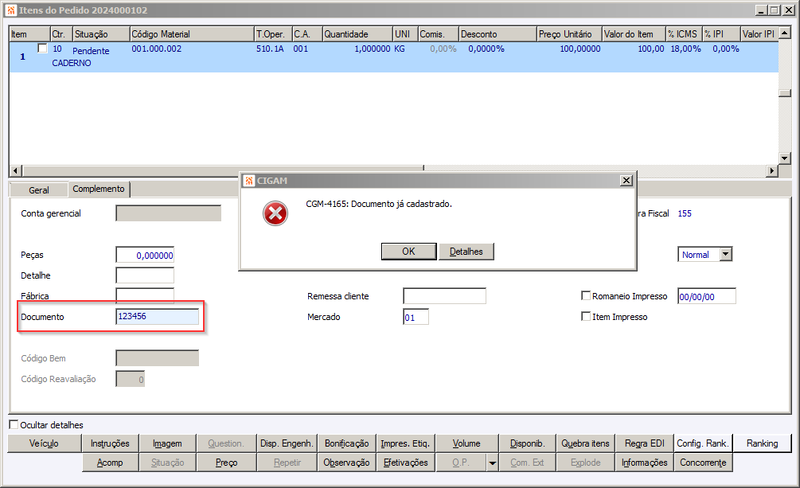Click the Quebra itens button

click(585, 444)
